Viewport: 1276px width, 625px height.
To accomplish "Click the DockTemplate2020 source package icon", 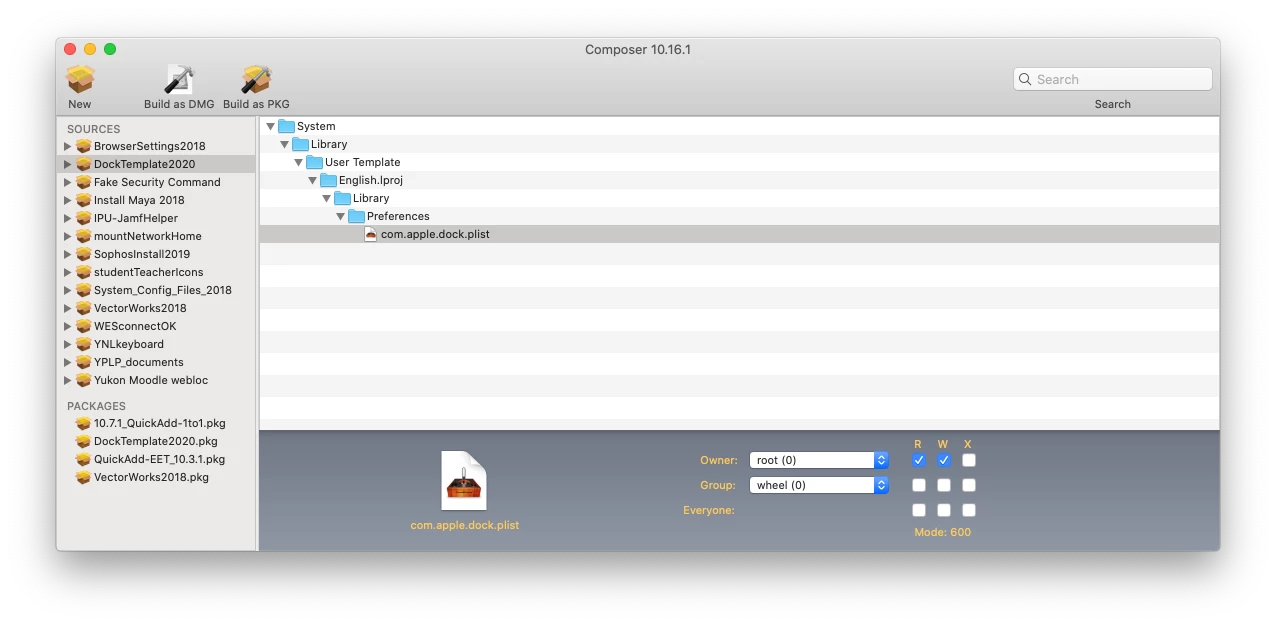I will [83, 164].
